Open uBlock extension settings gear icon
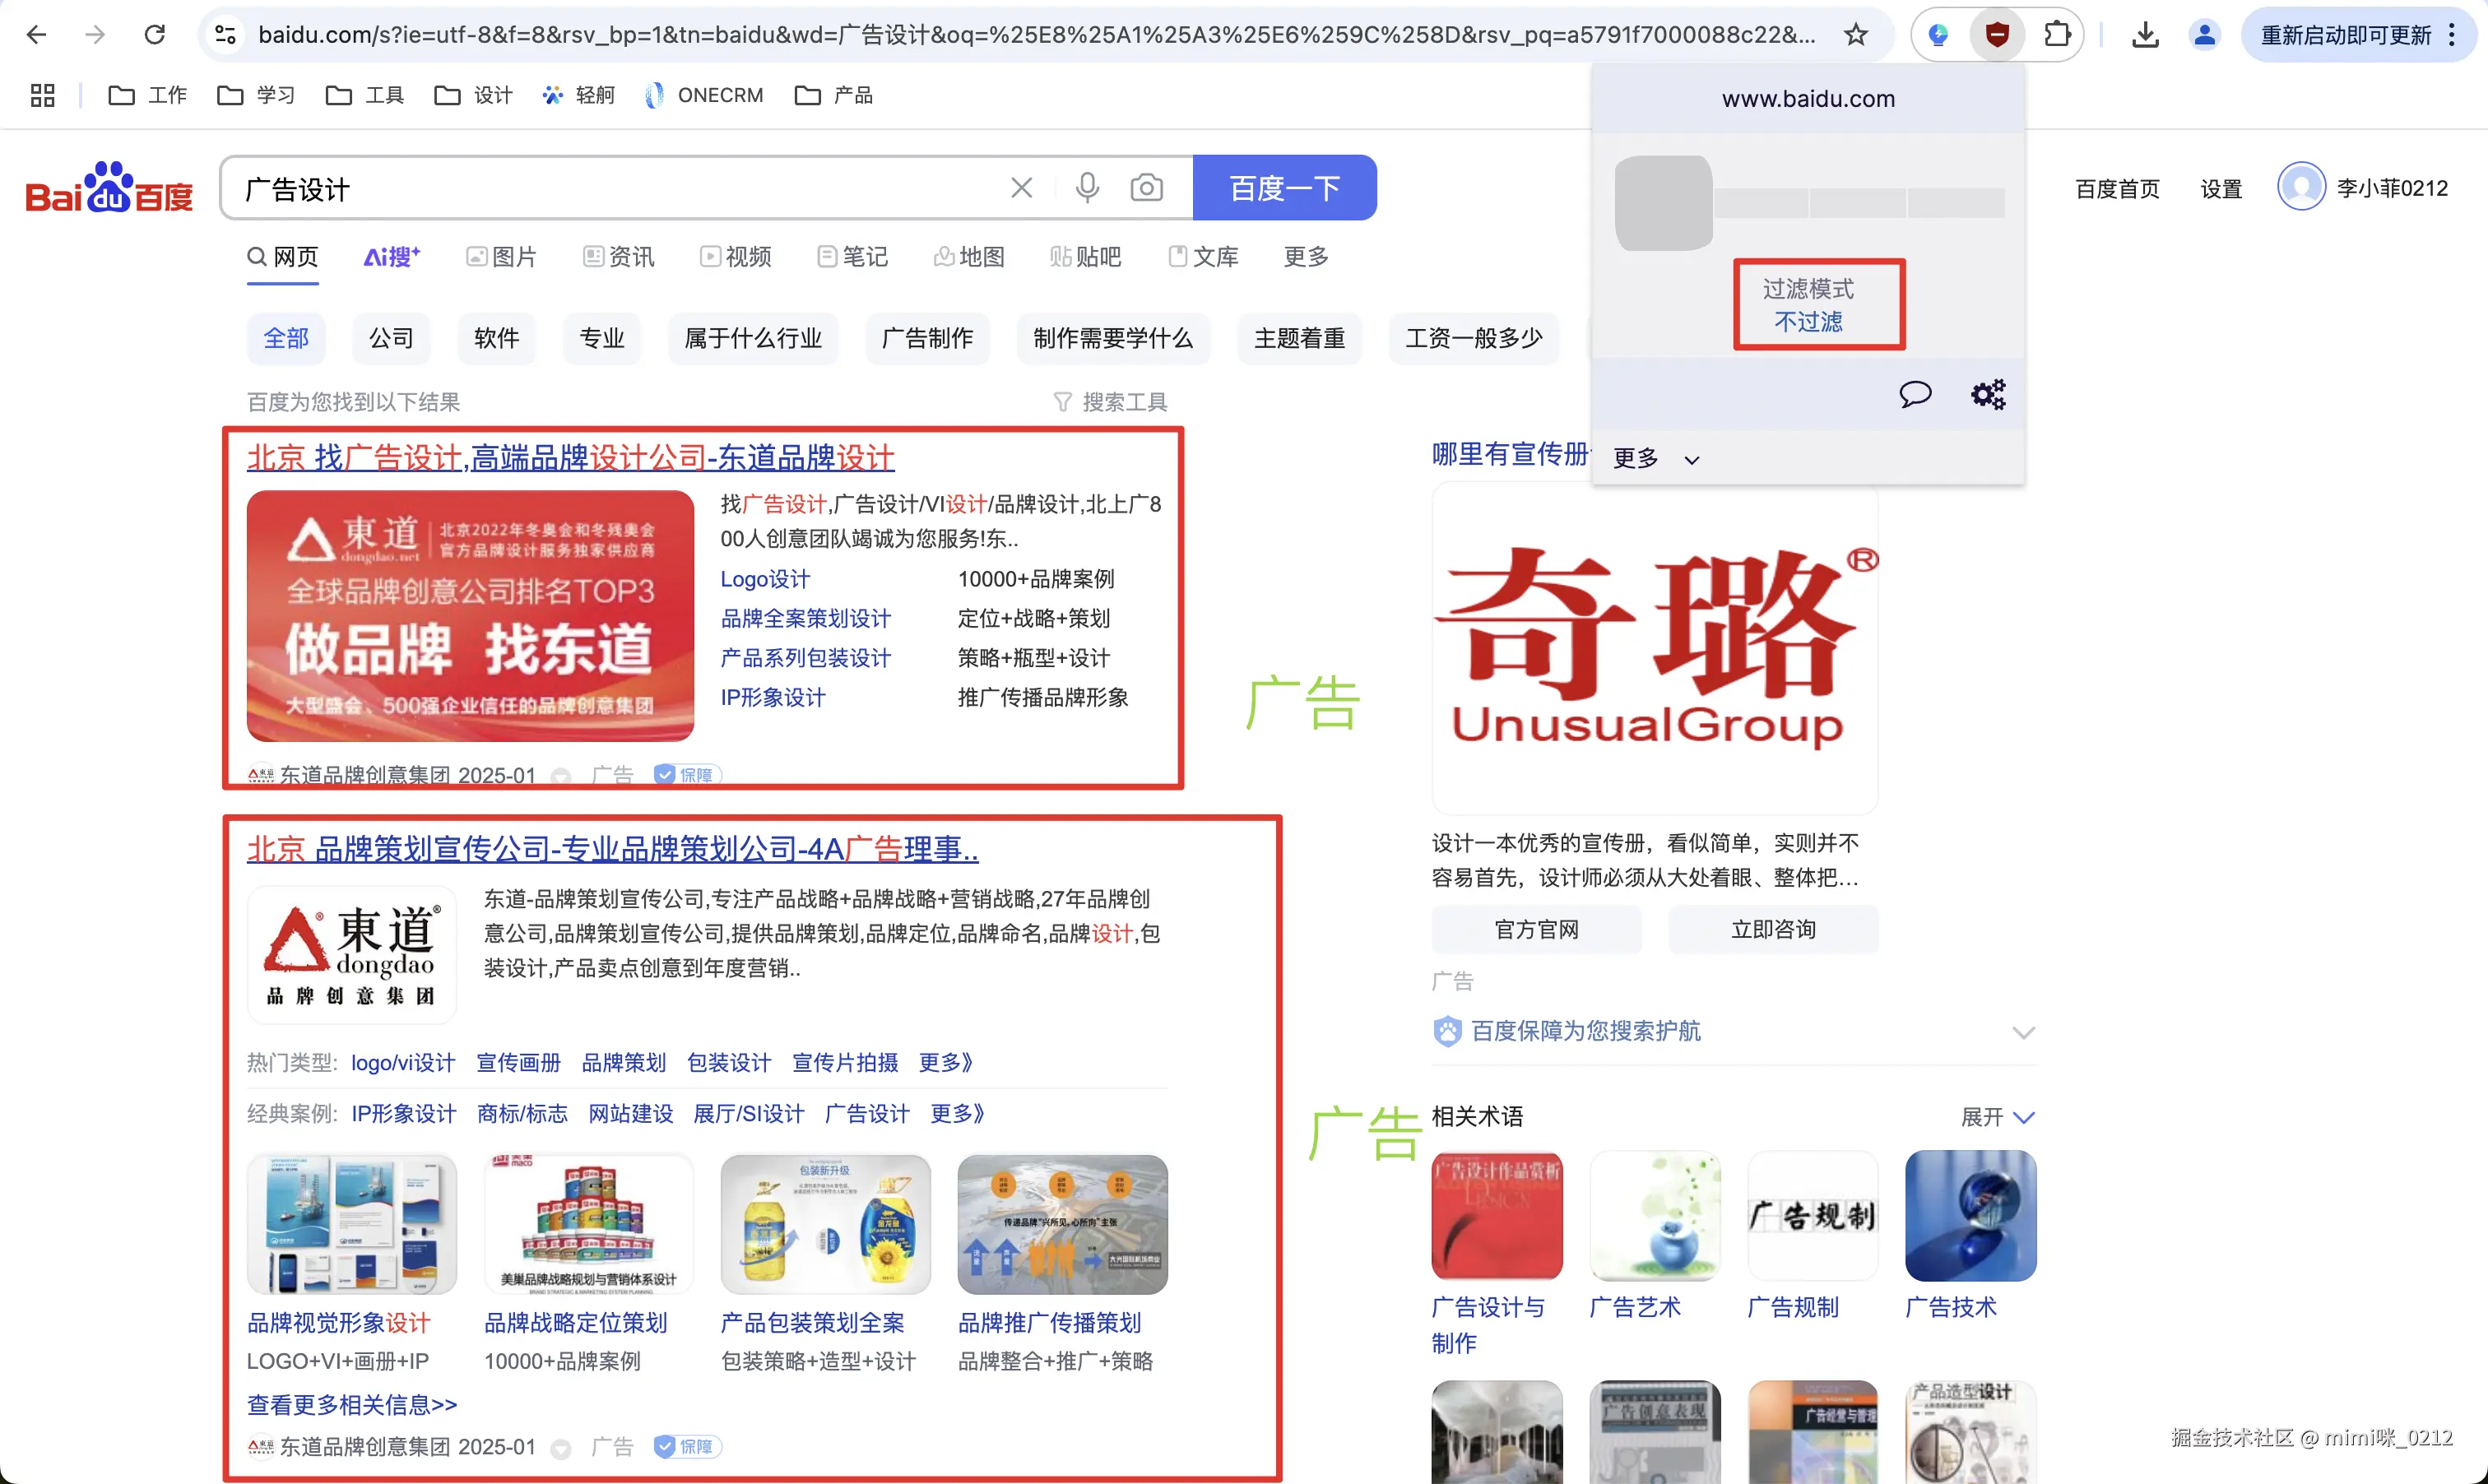Viewport: 2488px width, 1484px height. pyautogui.click(x=1988, y=394)
